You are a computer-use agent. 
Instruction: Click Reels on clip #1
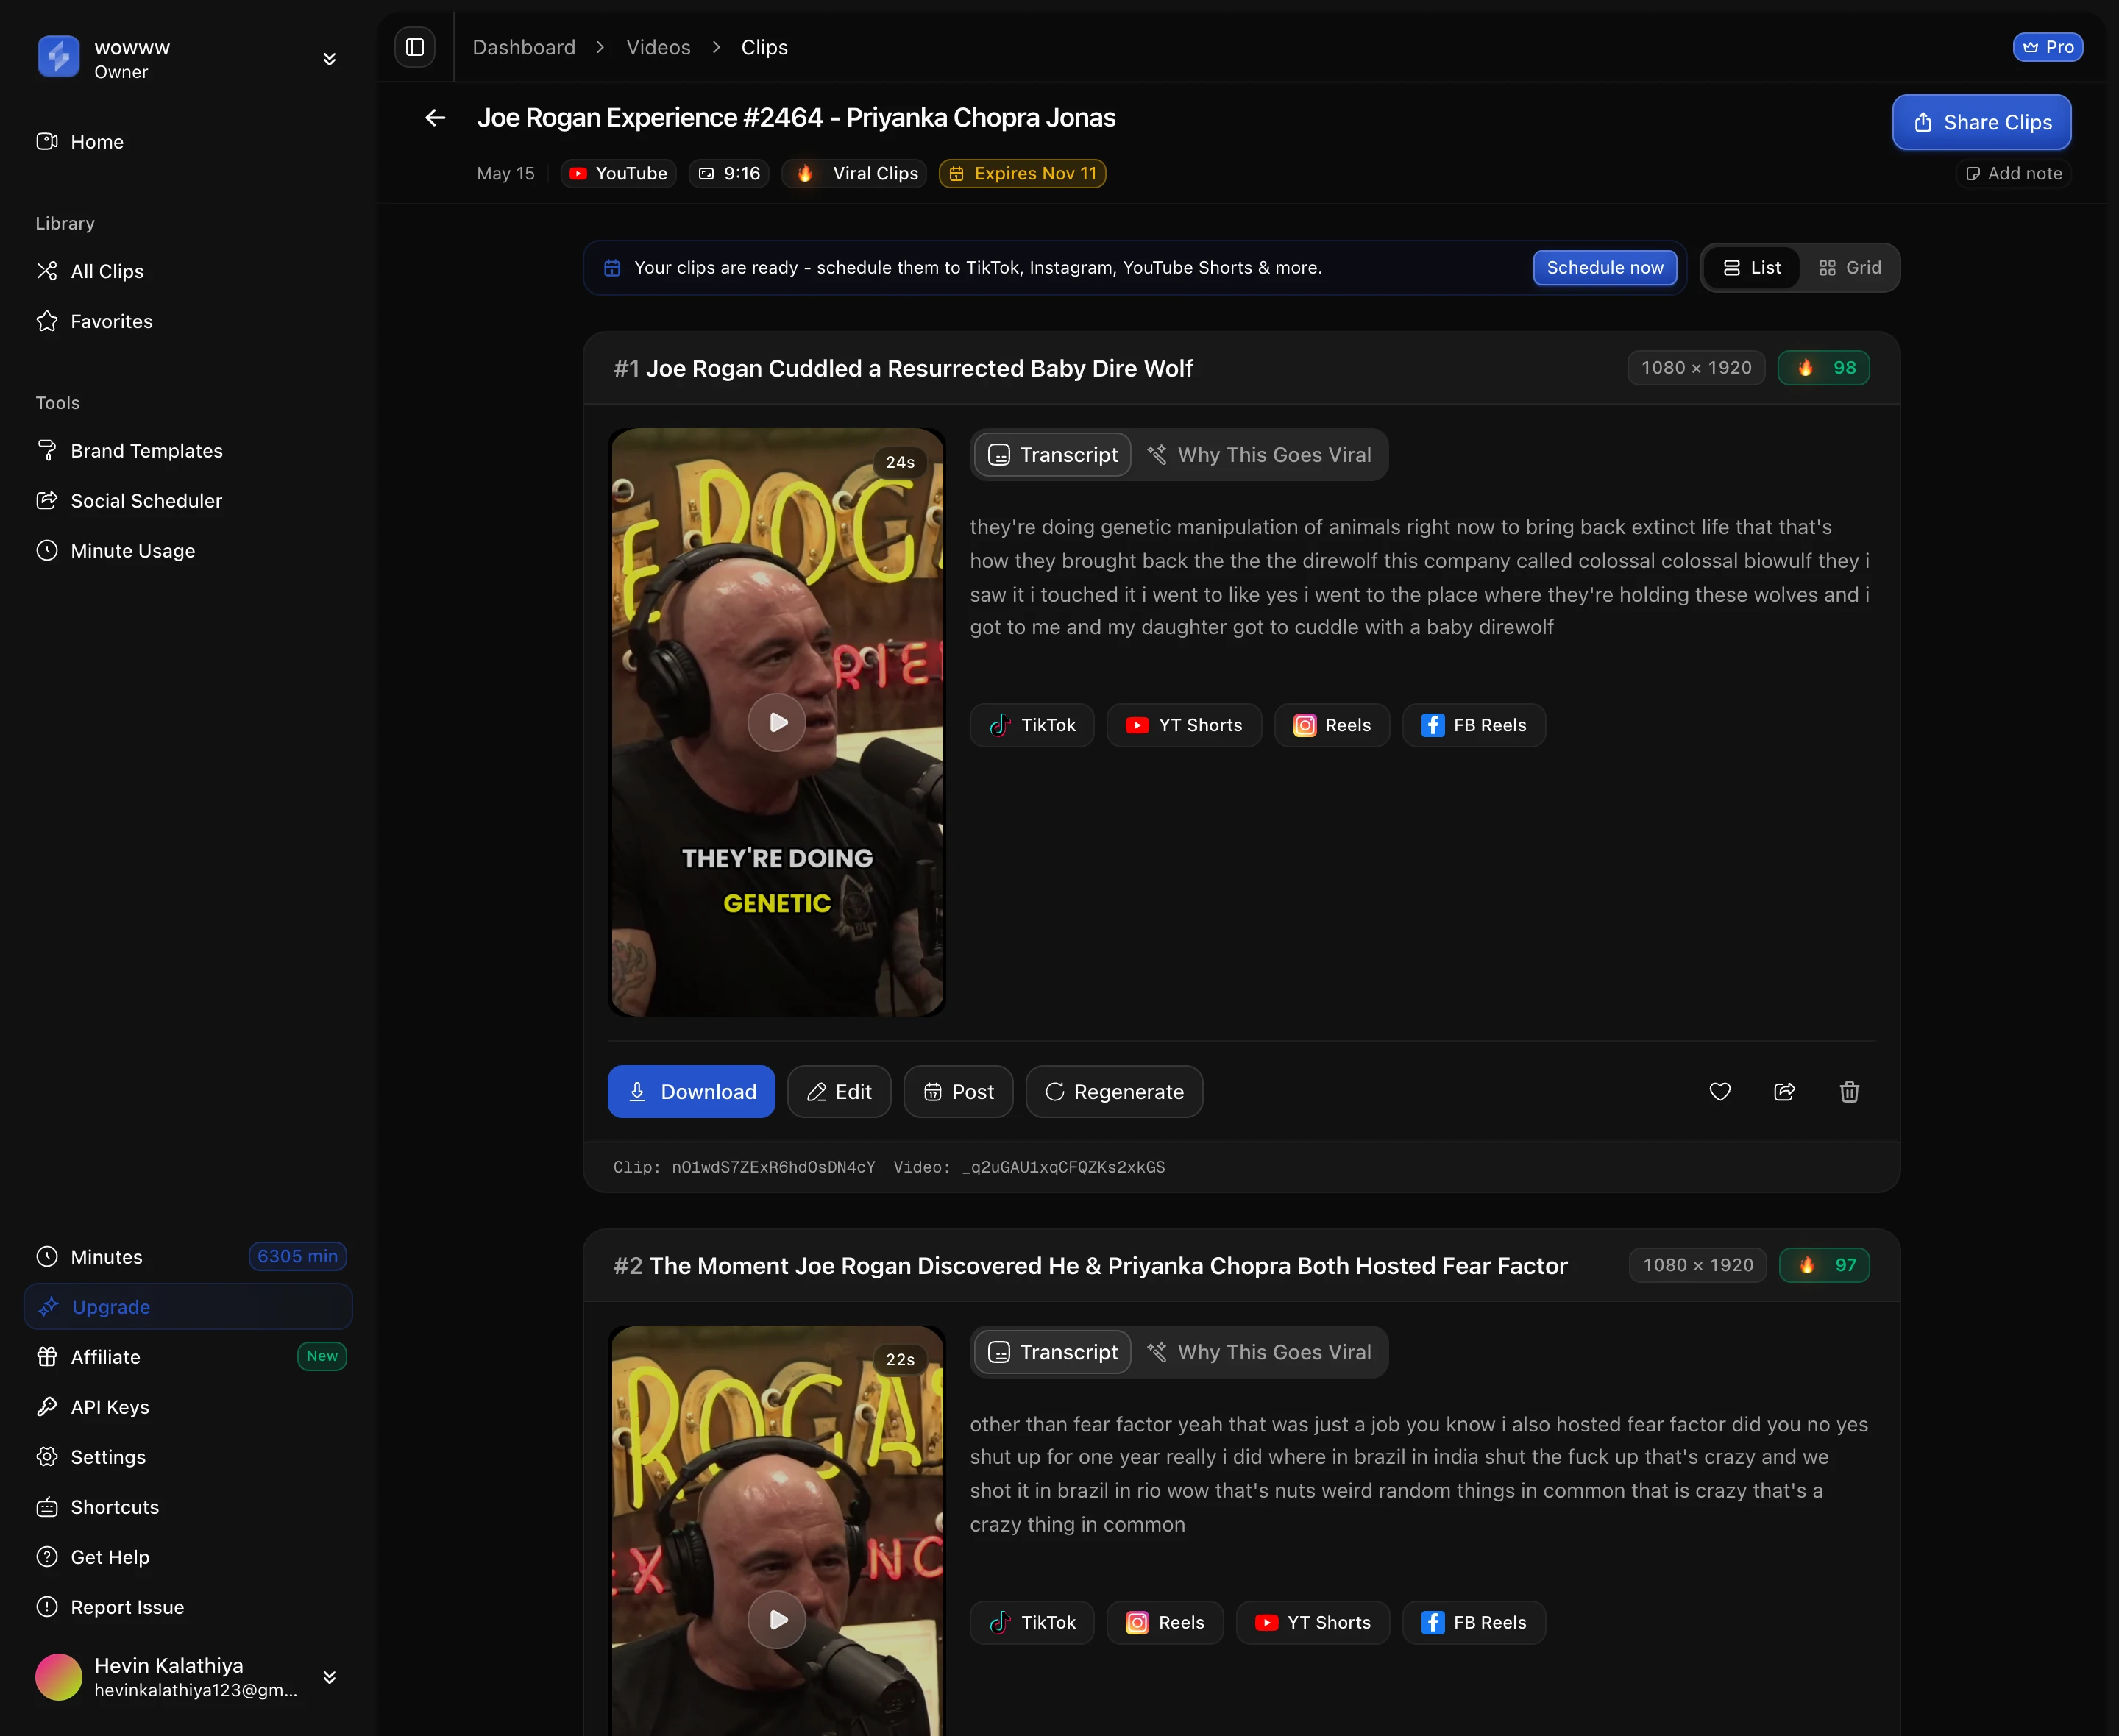click(x=1332, y=725)
